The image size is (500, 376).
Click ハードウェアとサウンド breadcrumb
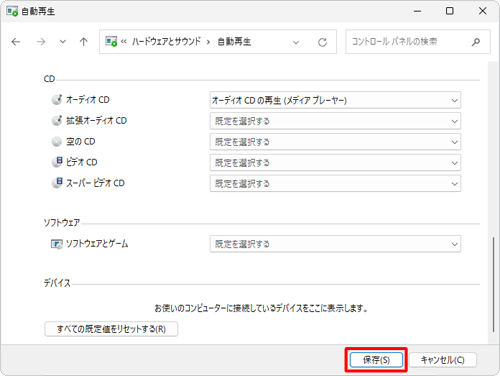coord(166,41)
